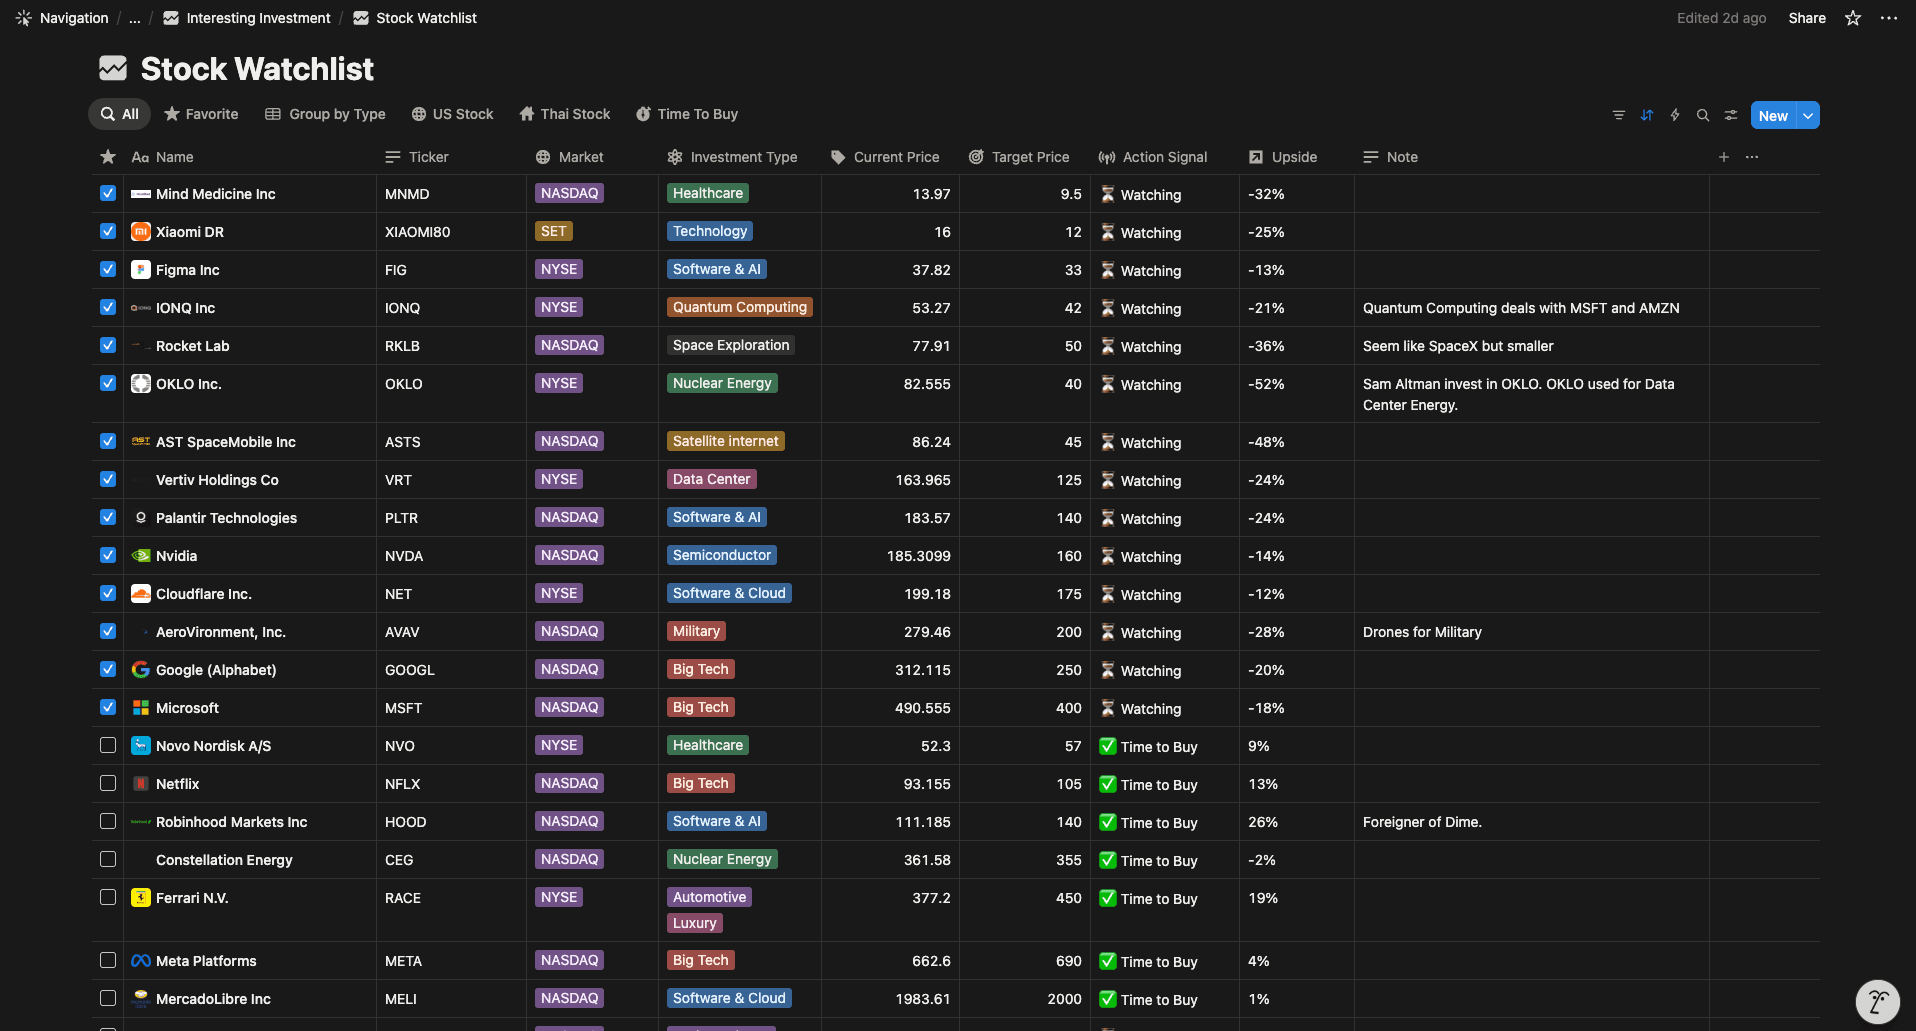Favorite this page with star icon

[x=1853, y=18]
